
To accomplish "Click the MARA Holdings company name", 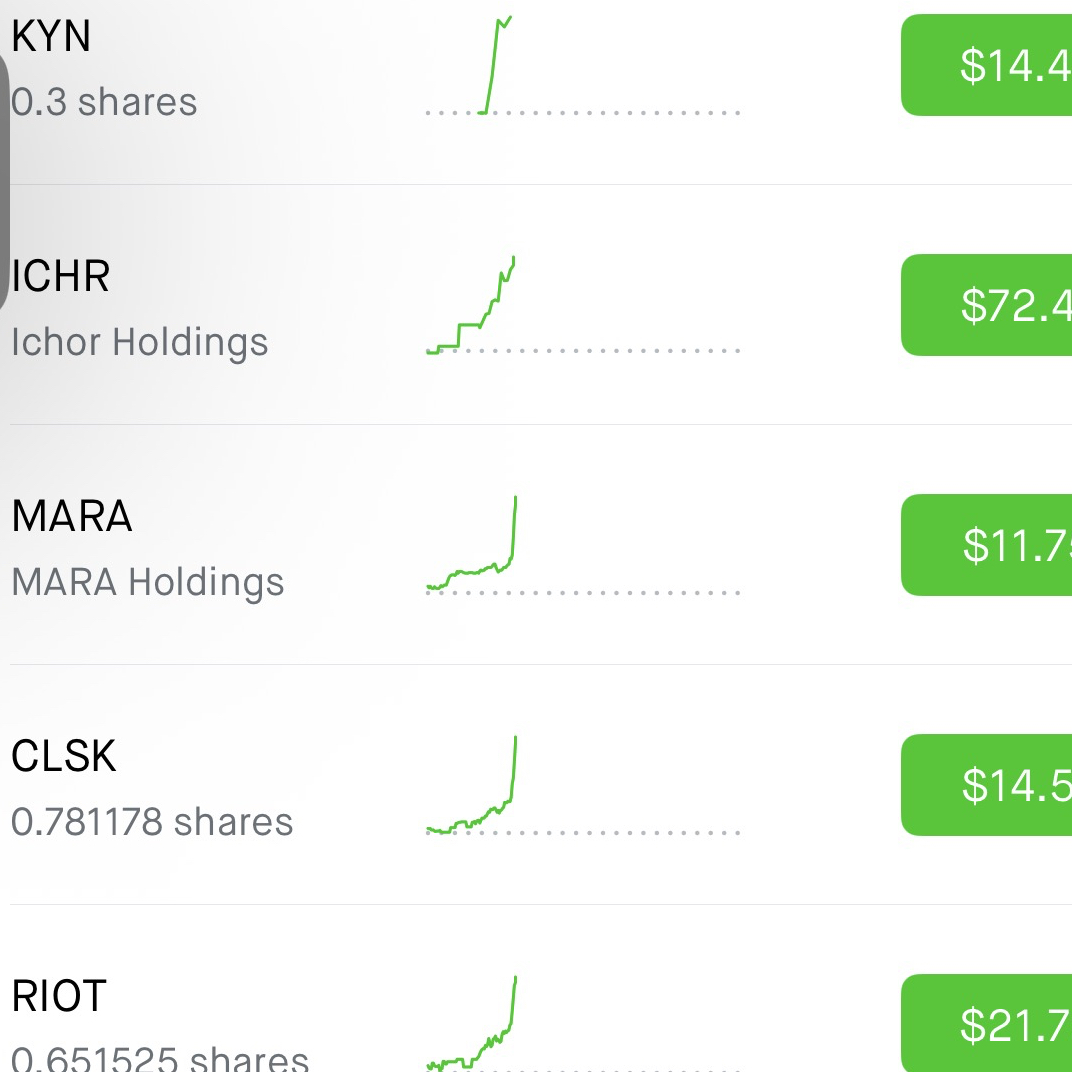I will (148, 582).
